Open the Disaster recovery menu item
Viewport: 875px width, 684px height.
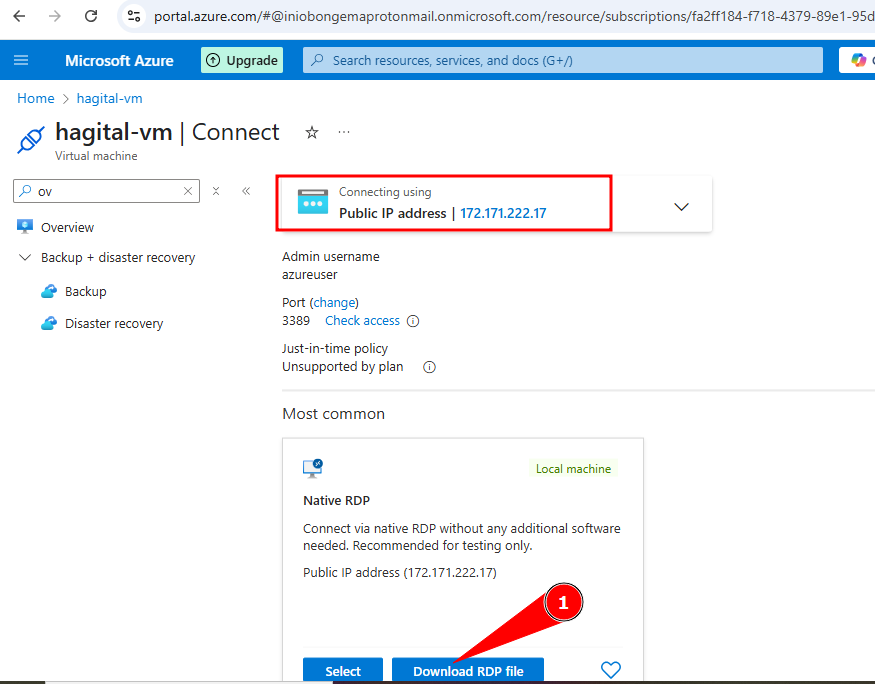[114, 324]
